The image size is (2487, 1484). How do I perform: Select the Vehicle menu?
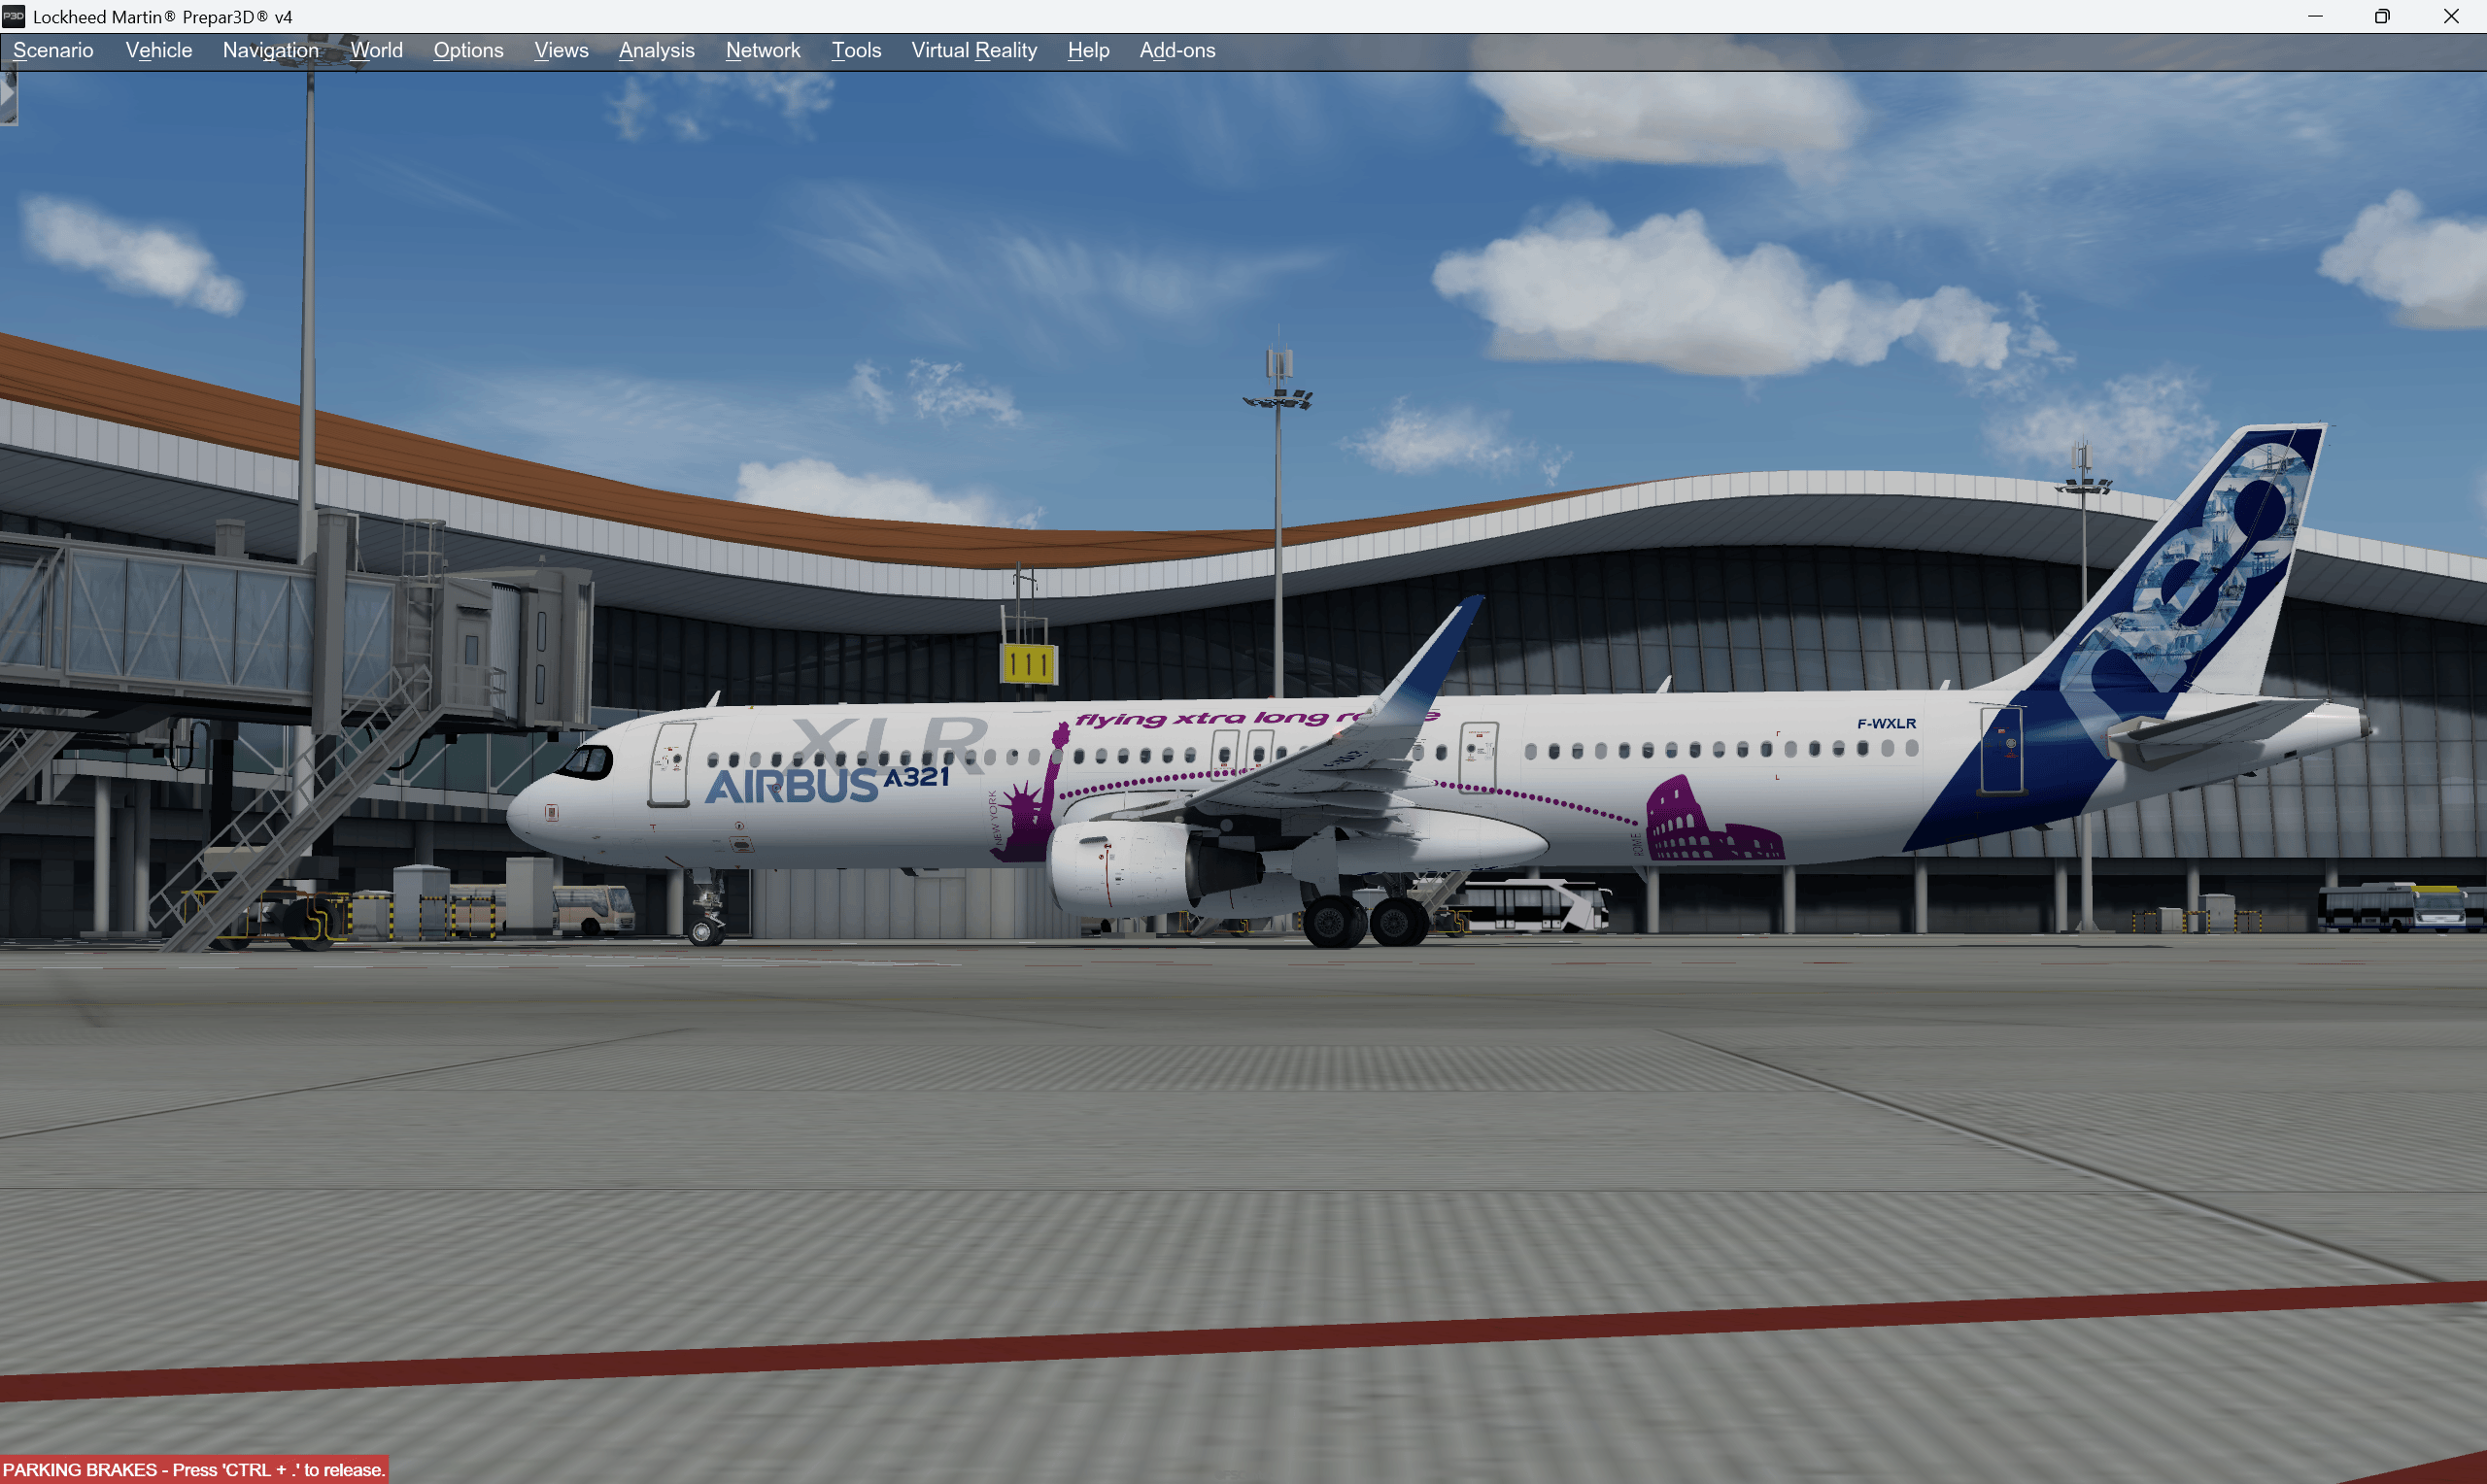coord(159,50)
